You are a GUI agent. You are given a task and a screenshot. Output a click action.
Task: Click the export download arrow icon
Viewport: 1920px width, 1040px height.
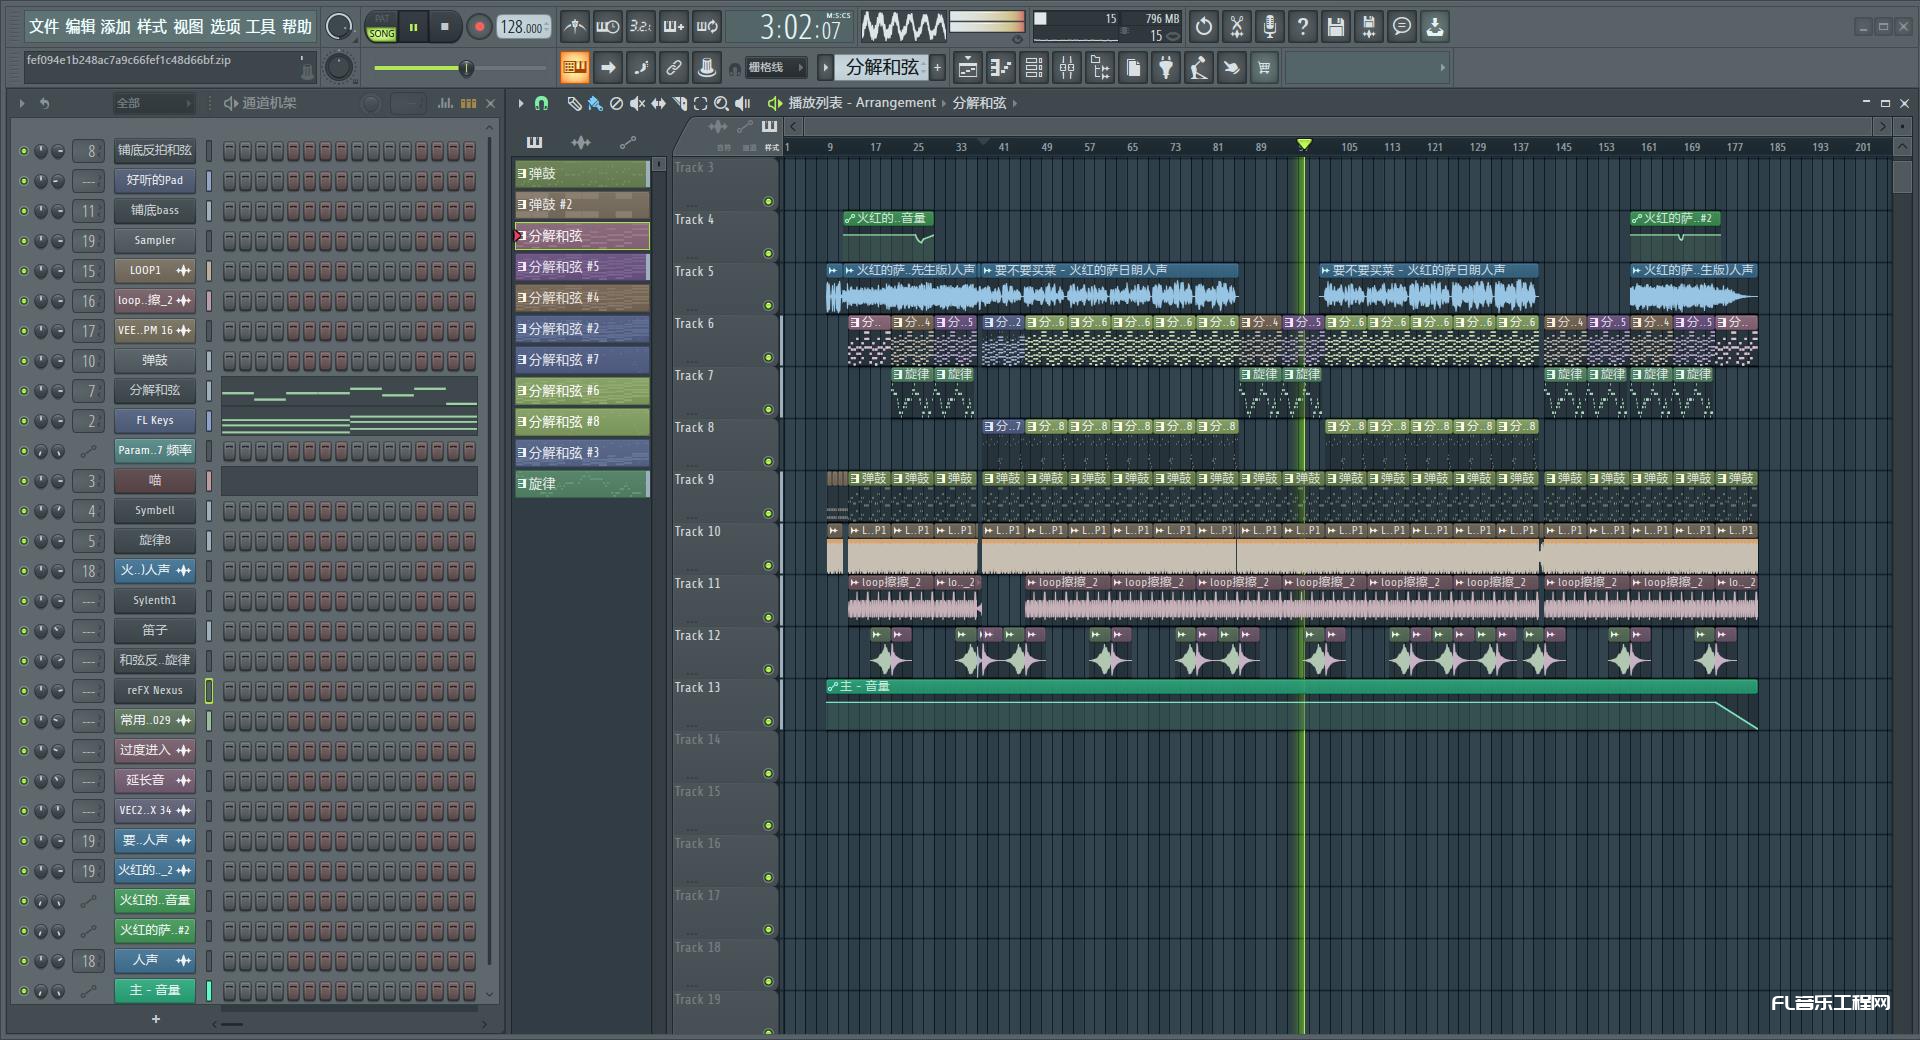click(x=1435, y=27)
